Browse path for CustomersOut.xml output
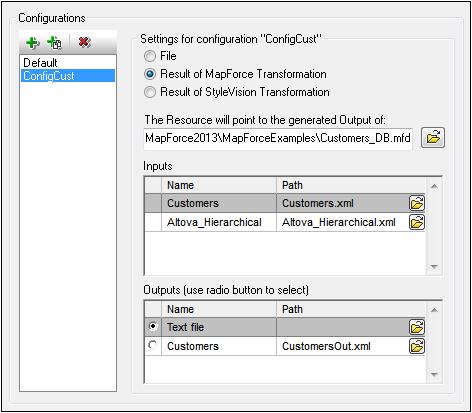Viewport: 472px width, 413px height. (x=417, y=346)
